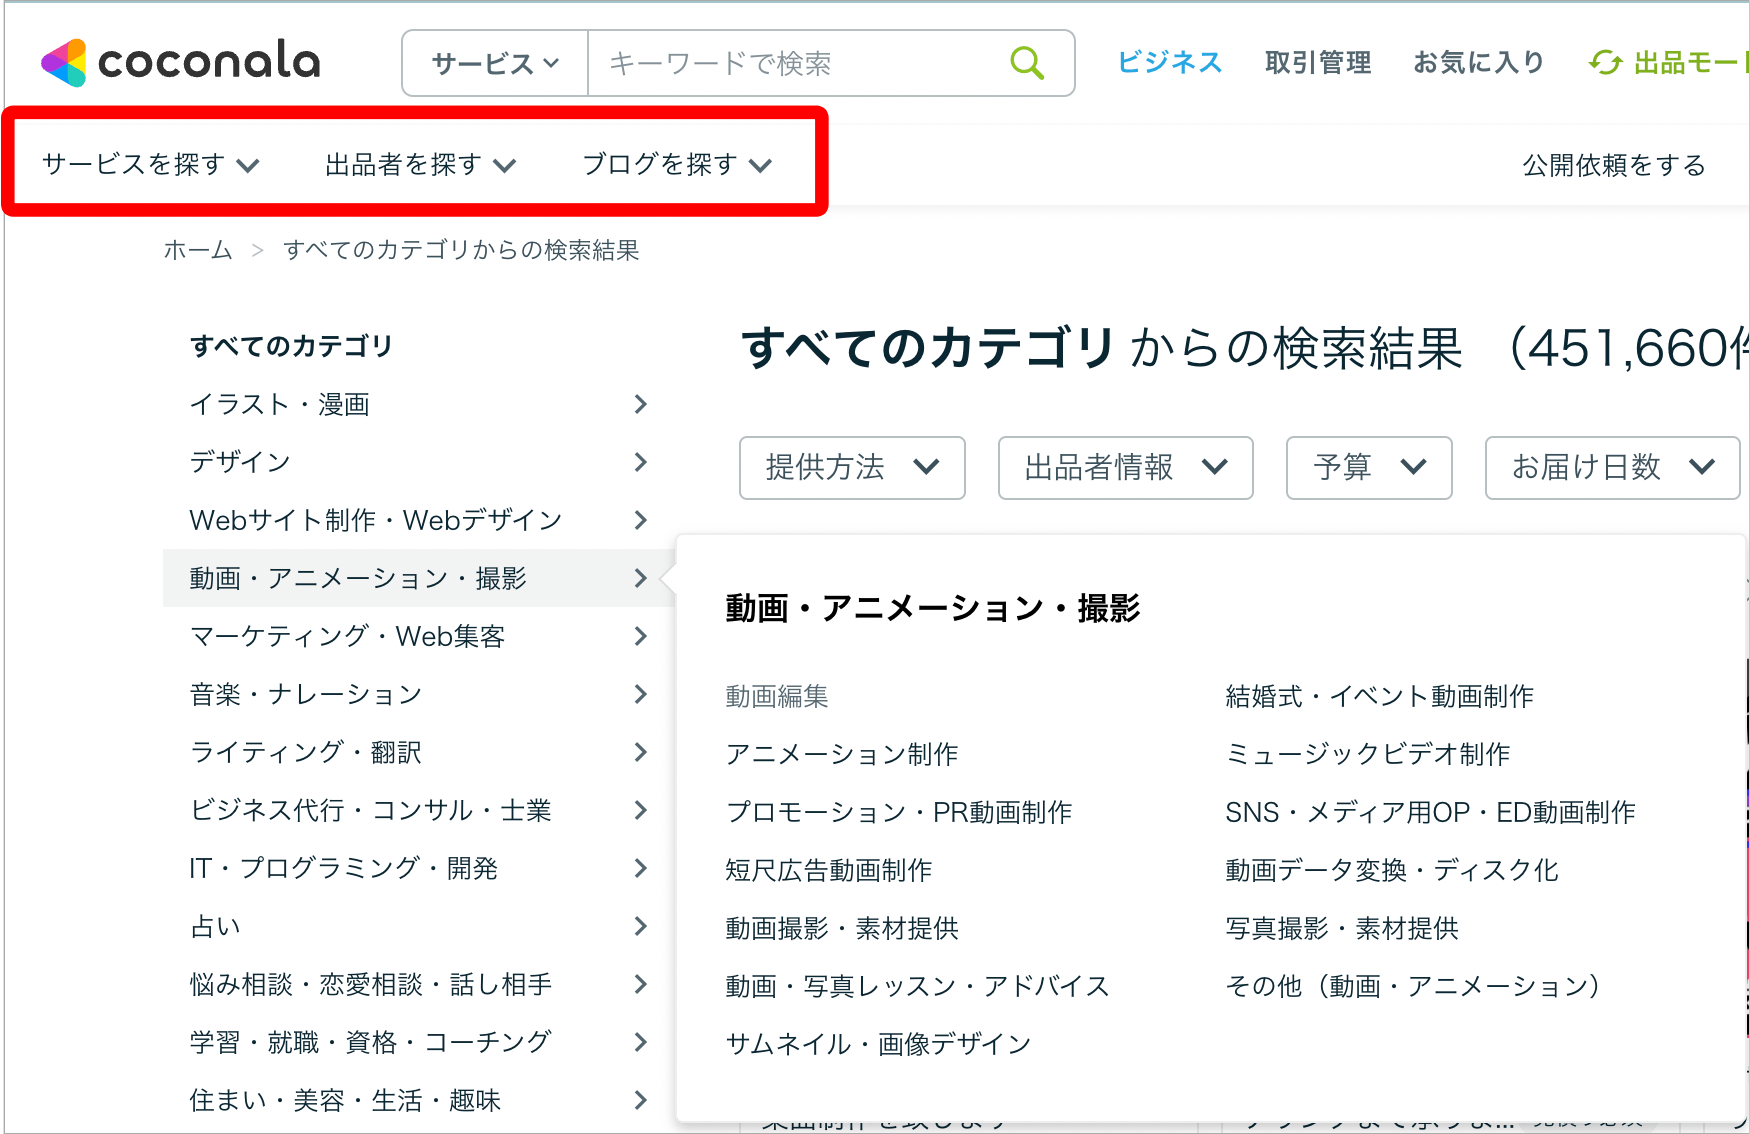Expand the サービスを探す menu

[151, 164]
